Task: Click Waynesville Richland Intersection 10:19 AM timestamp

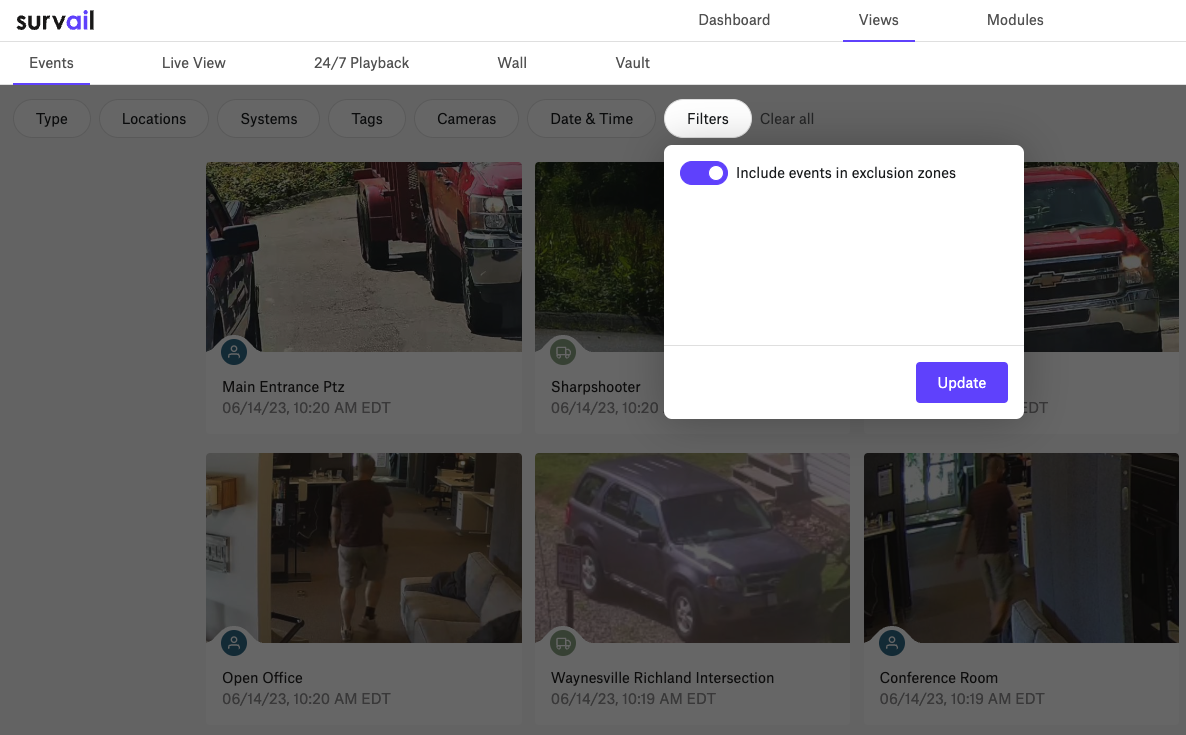Action: (x=633, y=699)
